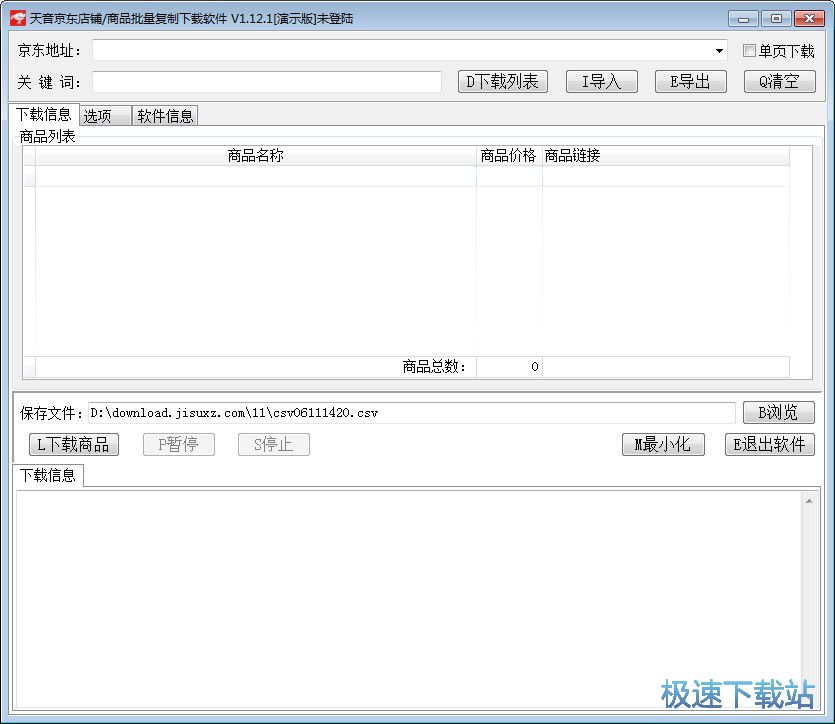Image resolution: width=835 pixels, height=724 pixels.
Task: Browse for save file with B浏览
Action: click(778, 412)
